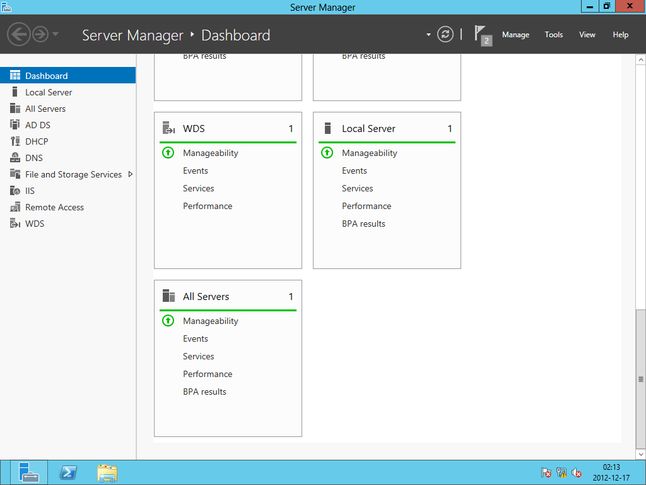This screenshot has width=646, height=485.
Task: Open WDS in the sidebar
Action: coord(68,224)
